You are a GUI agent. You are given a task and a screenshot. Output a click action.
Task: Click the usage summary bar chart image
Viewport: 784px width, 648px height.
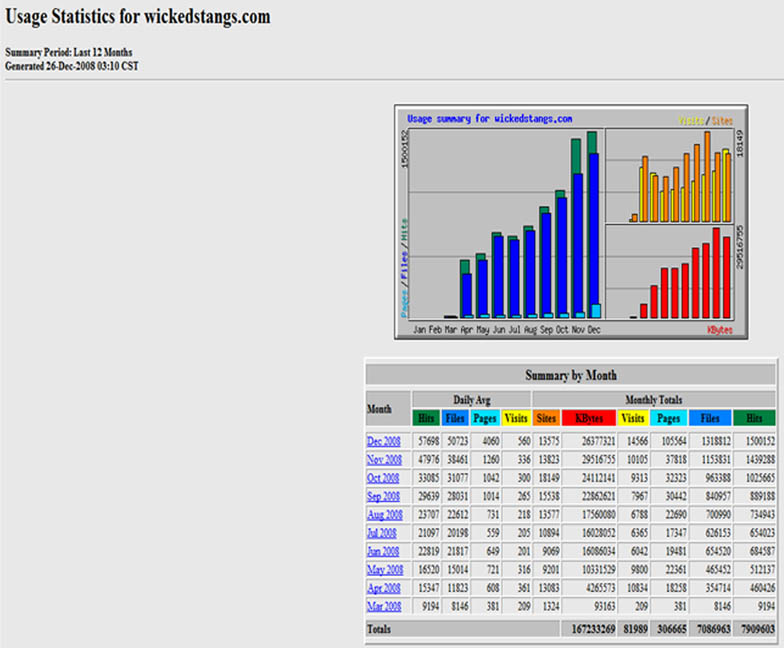coord(571,222)
